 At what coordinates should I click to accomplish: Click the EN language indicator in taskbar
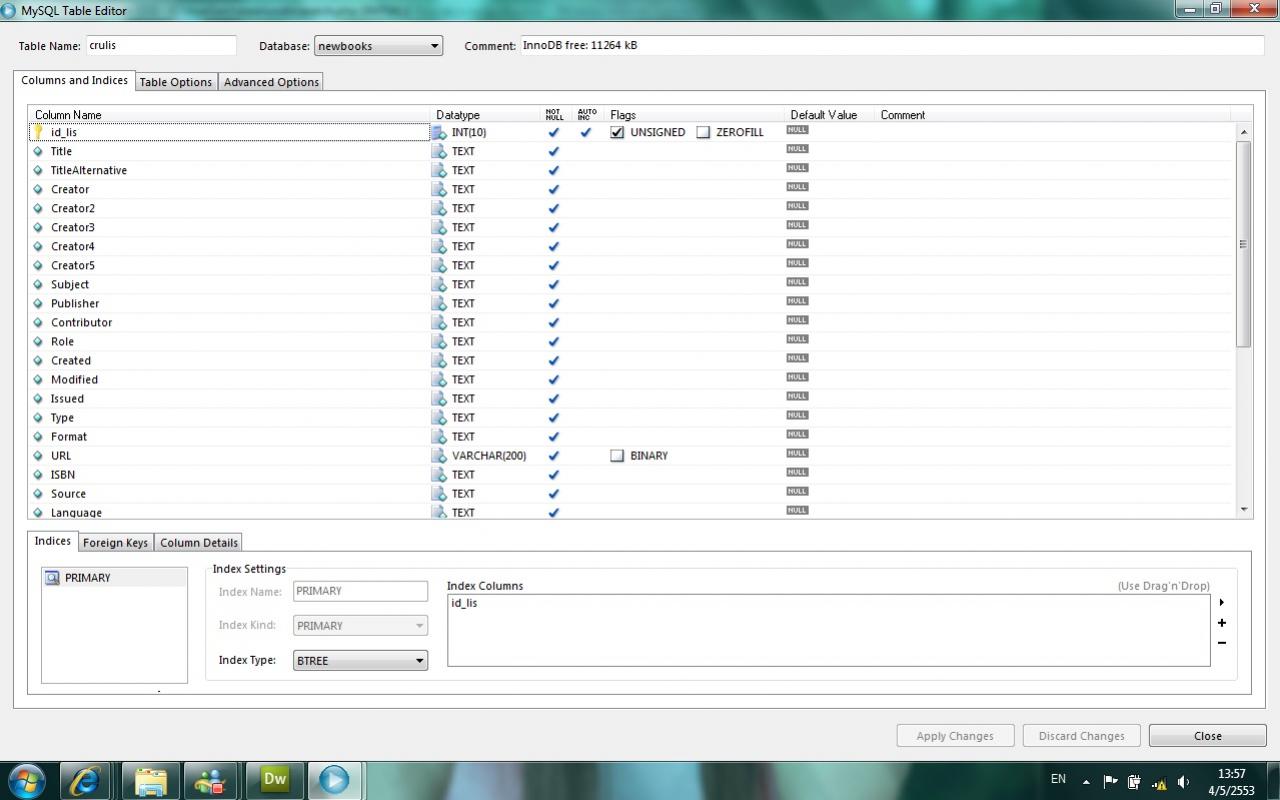click(x=1058, y=778)
